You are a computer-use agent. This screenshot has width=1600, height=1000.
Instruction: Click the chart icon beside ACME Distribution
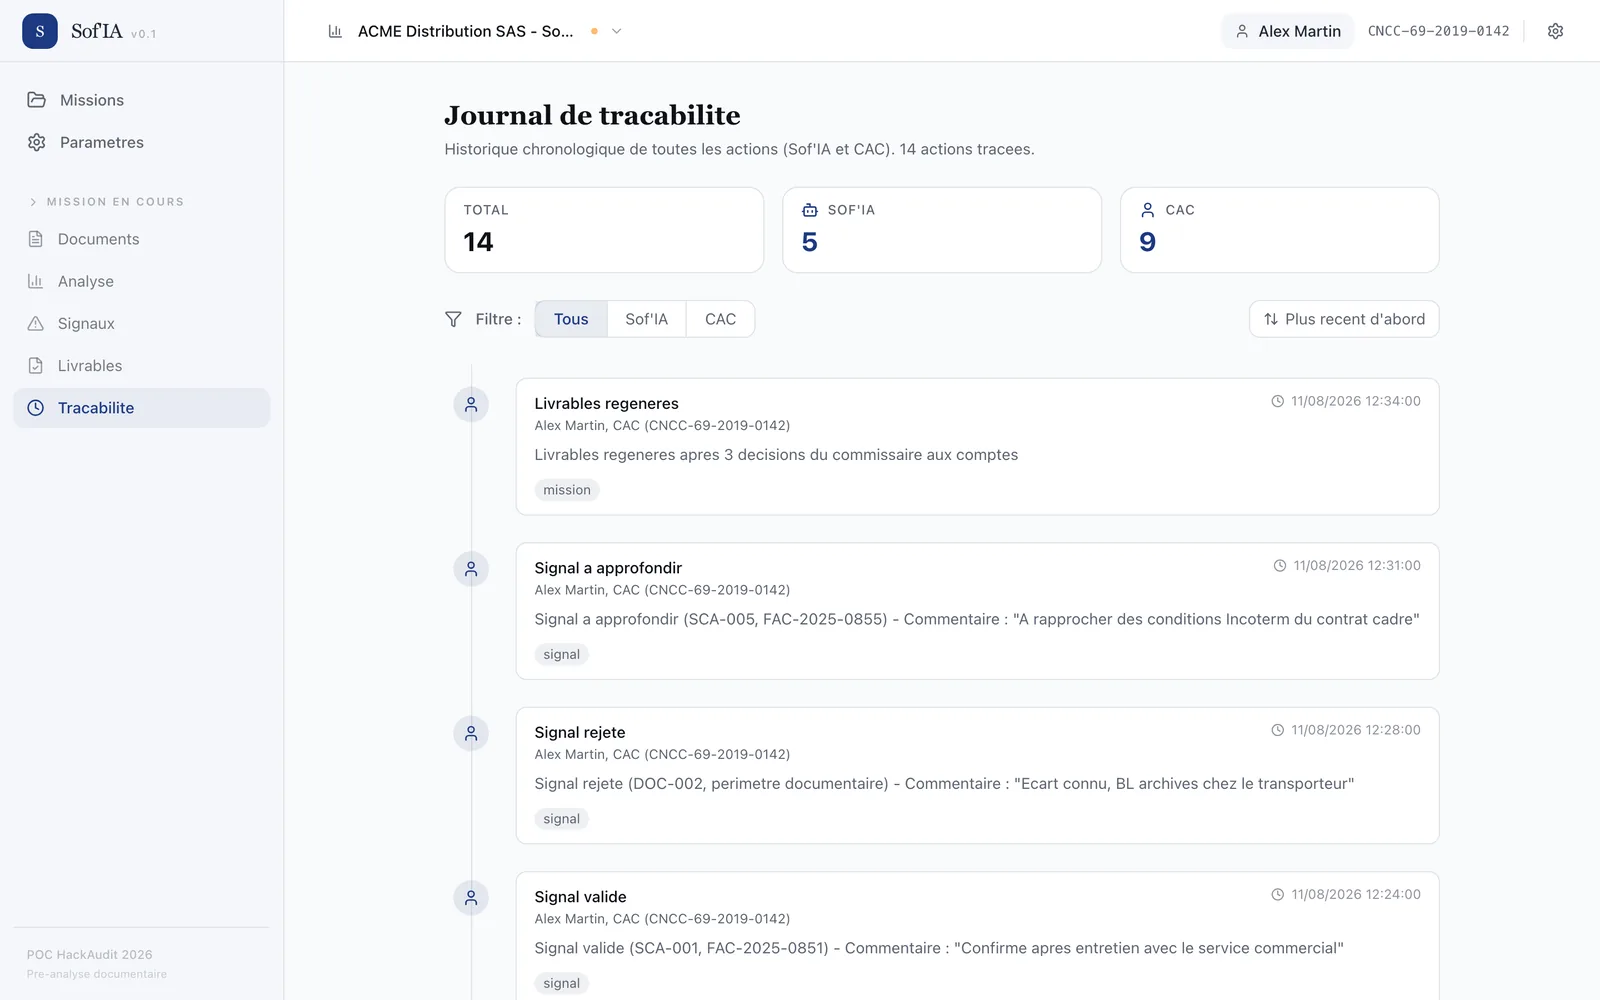pos(335,31)
